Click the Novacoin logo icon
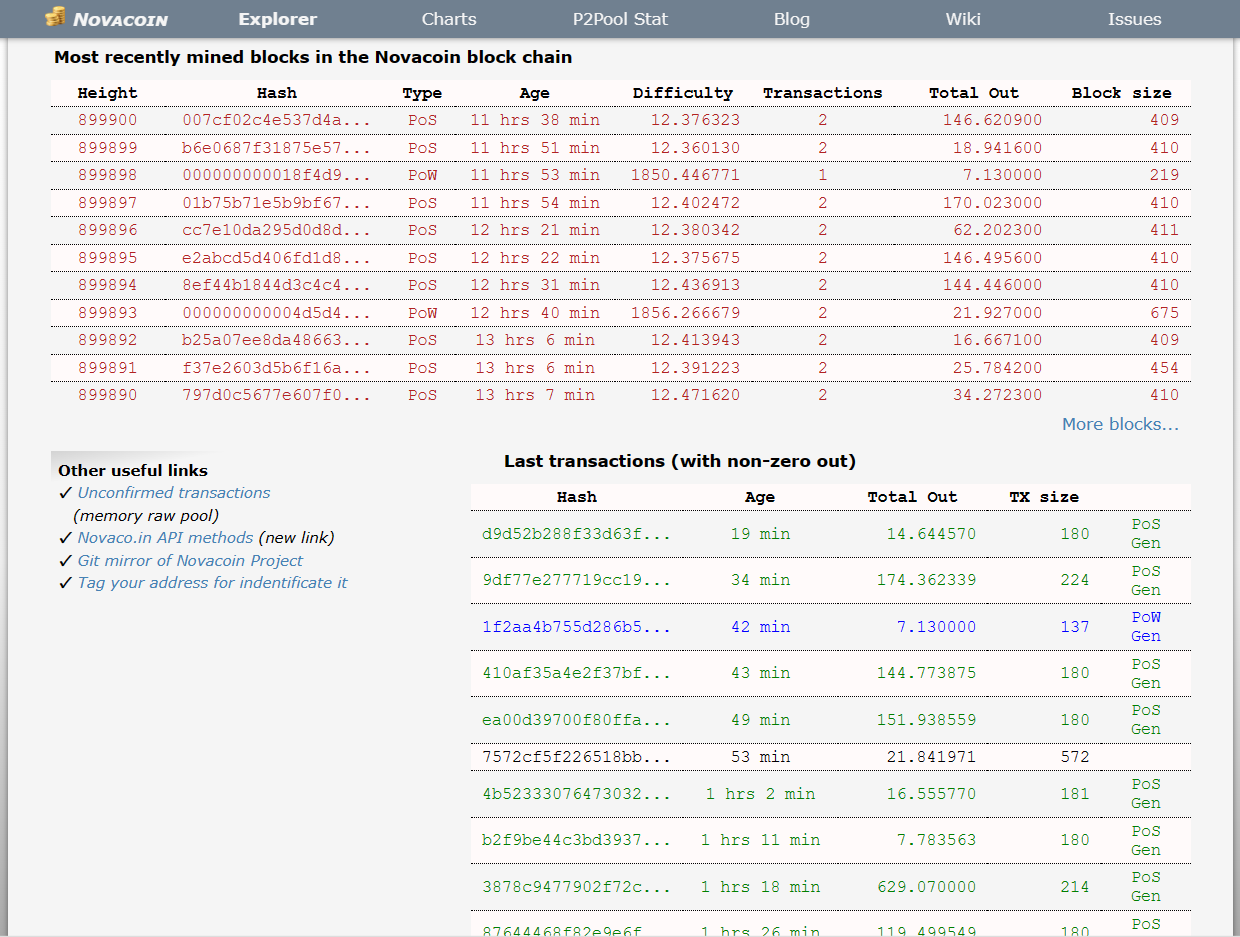This screenshot has width=1240, height=937. pos(55,17)
